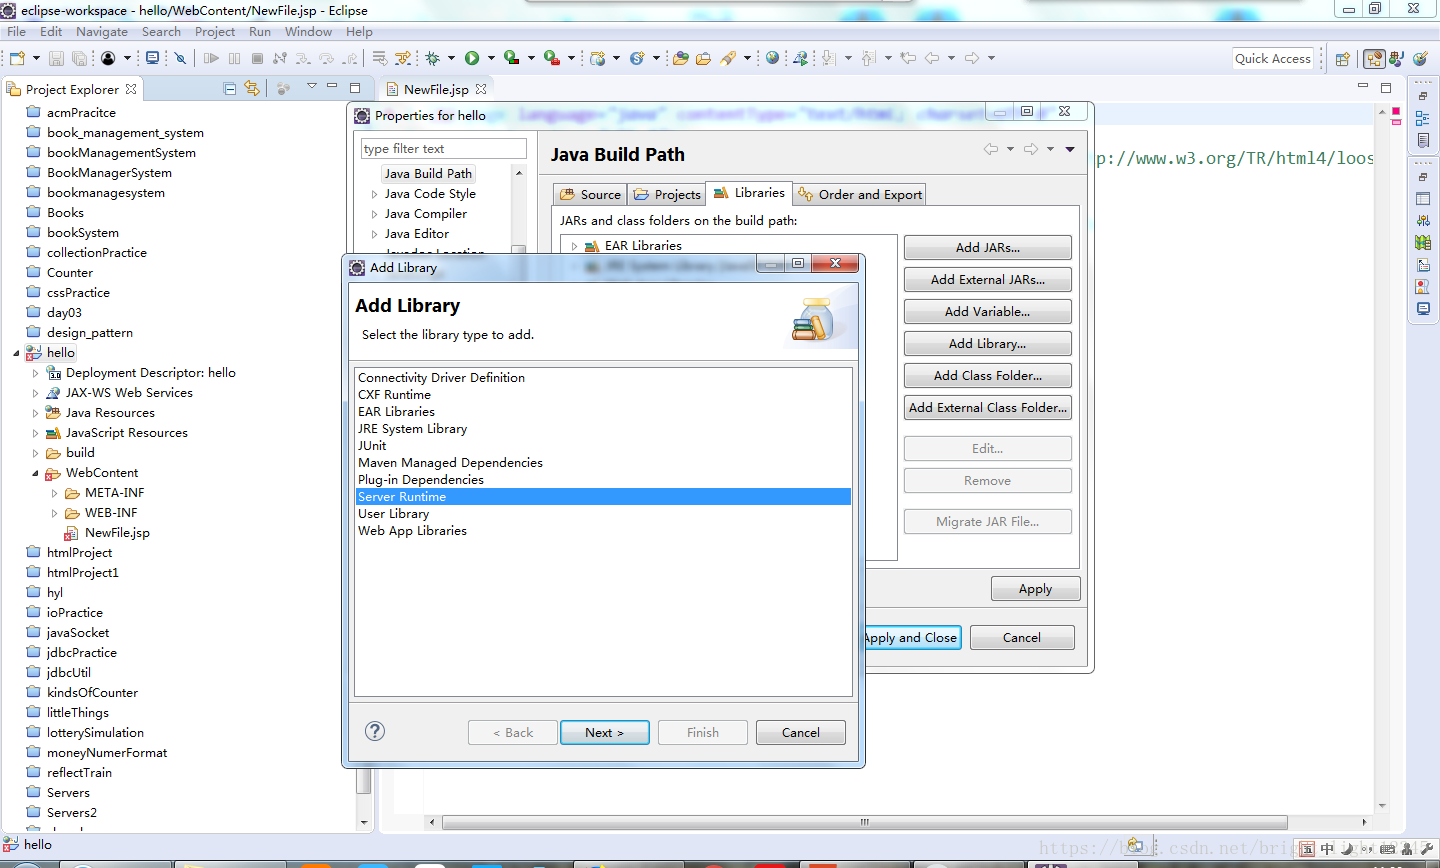Switch to Order and Export tab
The height and width of the screenshot is (868, 1440).
point(860,194)
